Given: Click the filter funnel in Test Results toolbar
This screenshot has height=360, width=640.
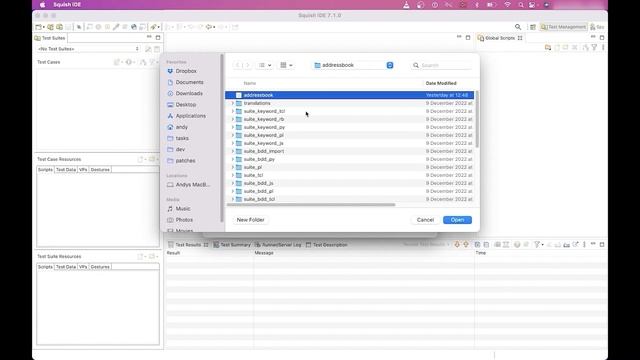Looking at the screenshot, I should pyautogui.click(x=538, y=244).
